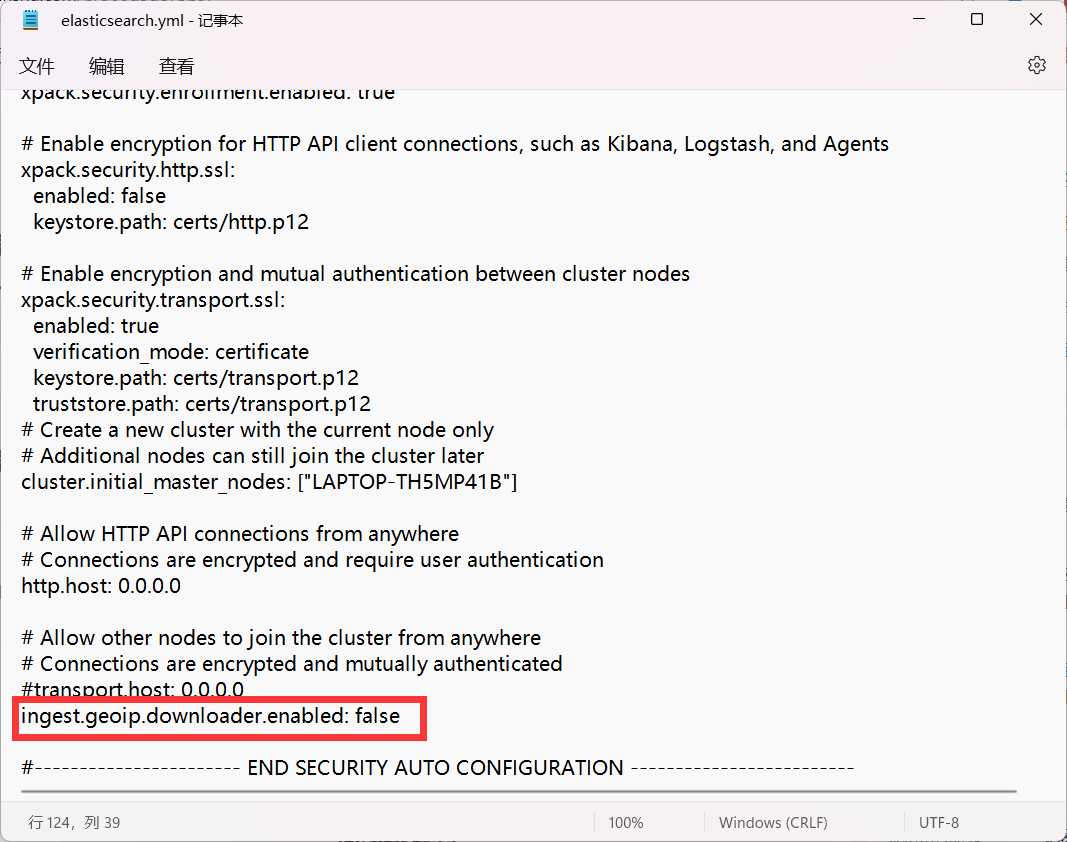The width and height of the screenshot is (1067, 842).
Task: Click the cluster.initial_master_nodes line
Action: [269, 482]
